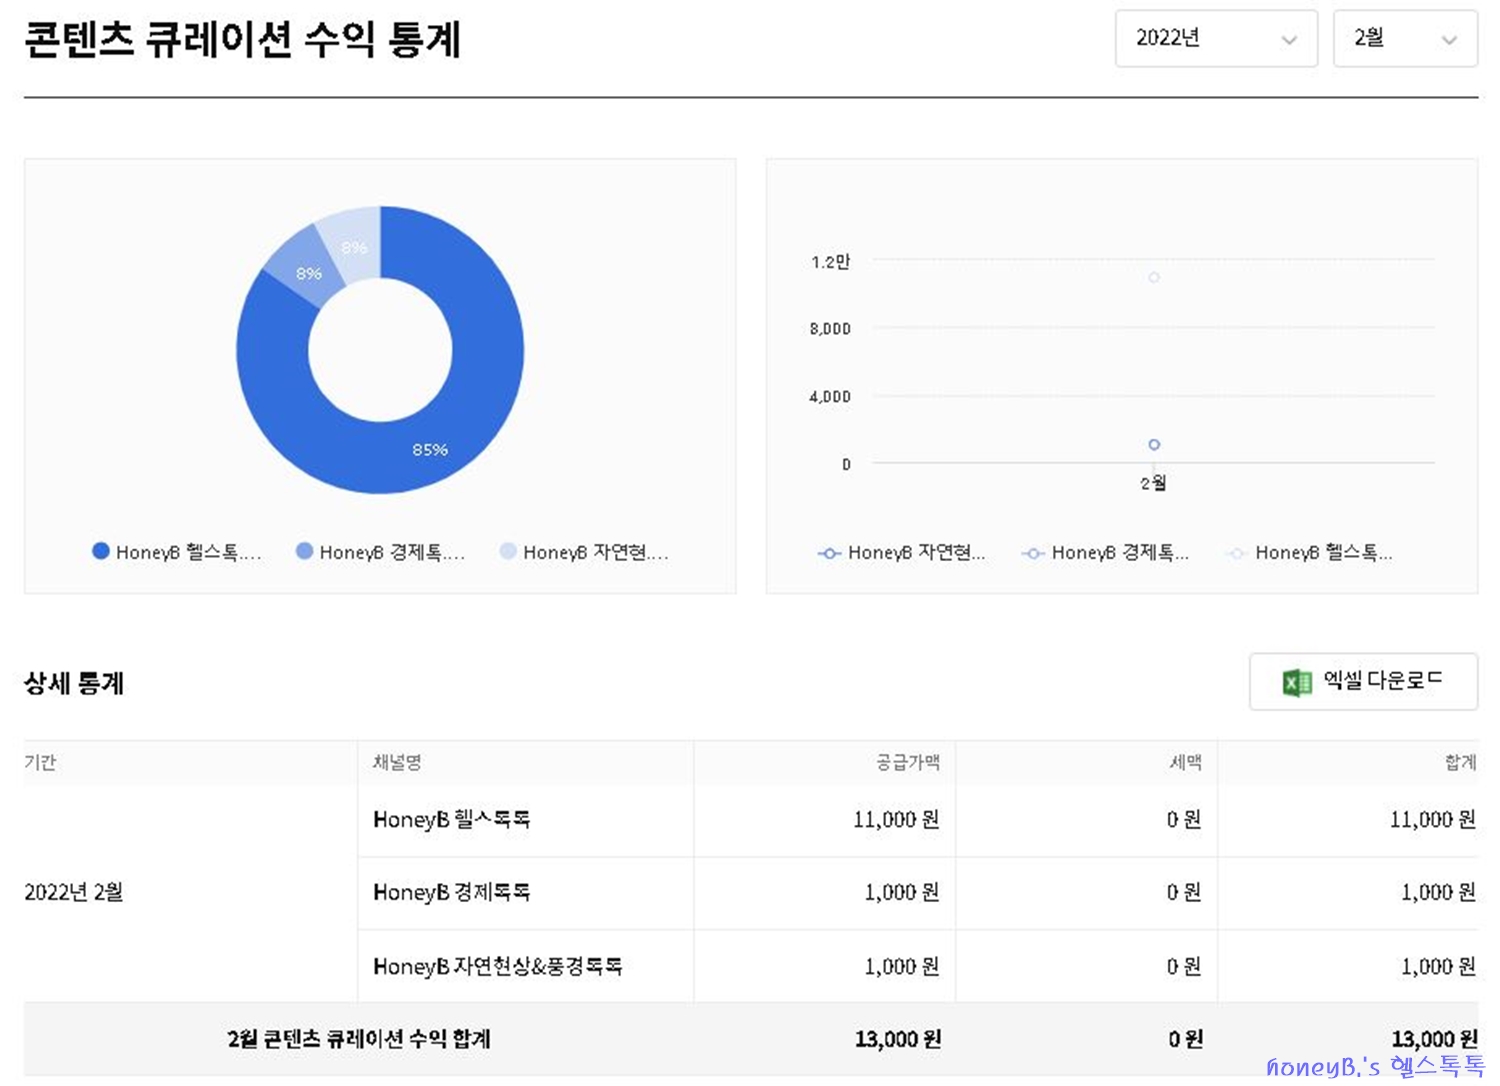Click the 공급가액 column header
This screenshot has height=1086, width=1500.
pos(908,763)
